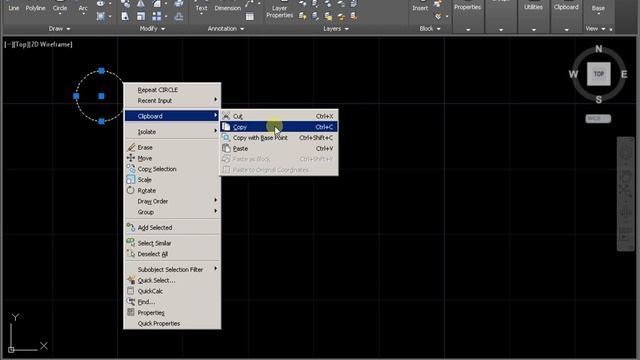Image resolution: width=640 pixels, height=360 pixels.
Task: Click the Scale icon in context menu
Action: tap(131, 180)
